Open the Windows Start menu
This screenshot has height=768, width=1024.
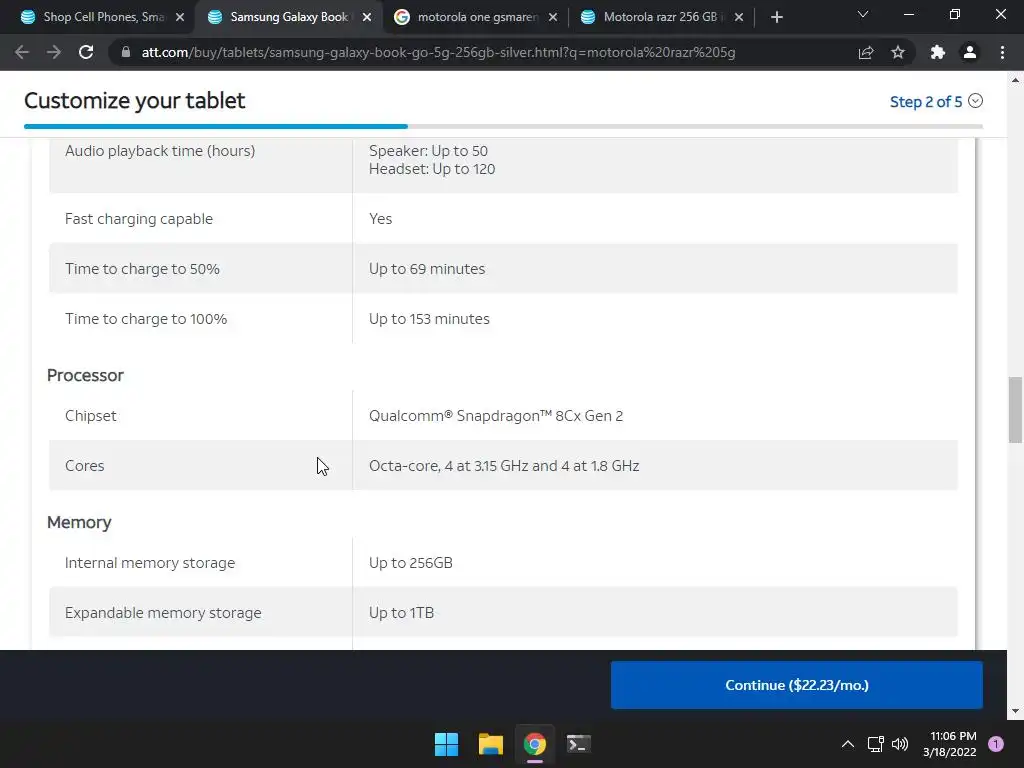click(x=447, y=744)
